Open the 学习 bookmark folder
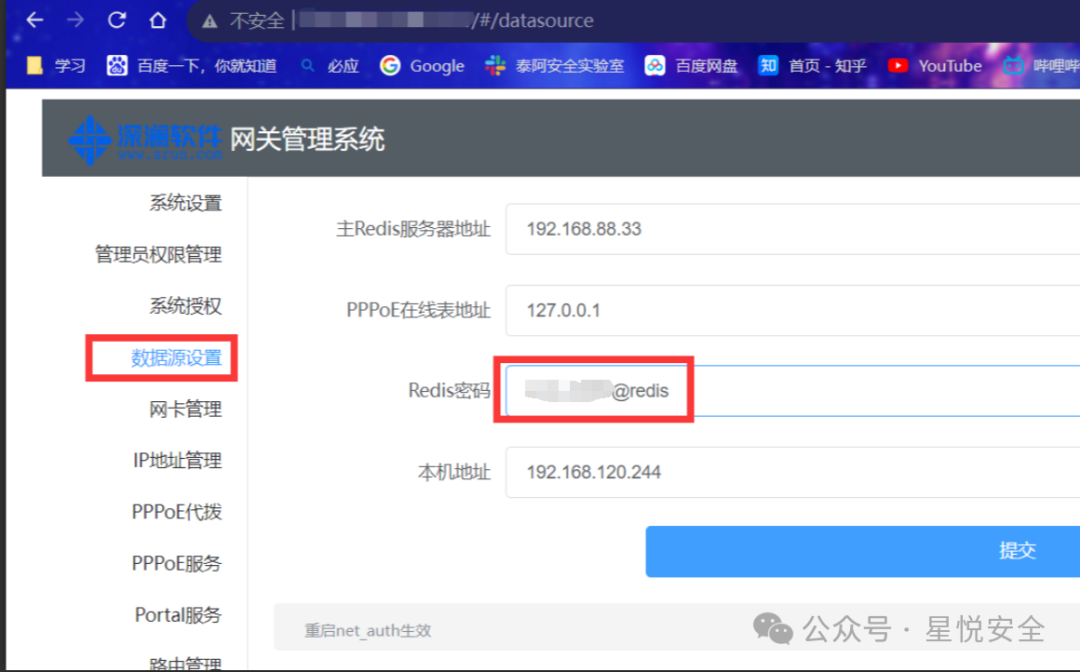This screenshot has width=1080, height=672. click(56, 66)
